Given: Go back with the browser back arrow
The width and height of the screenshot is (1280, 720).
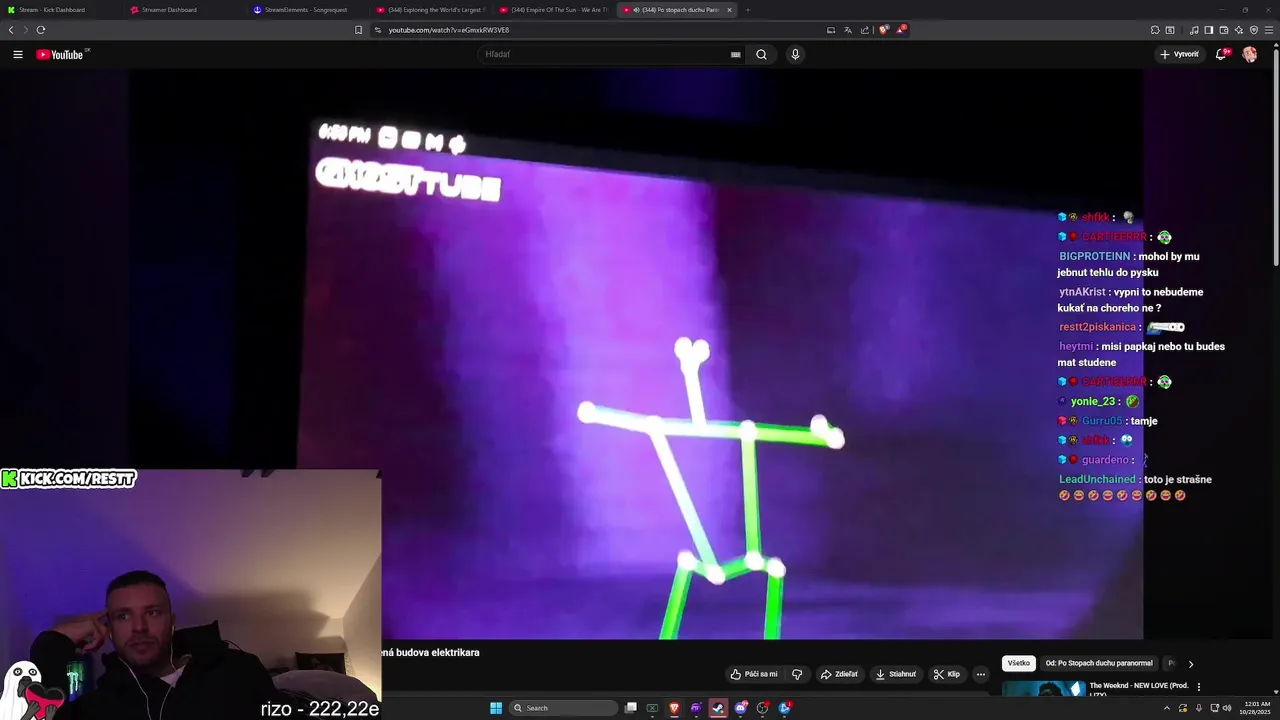Looking at the screenshot, I should [11, 30].
